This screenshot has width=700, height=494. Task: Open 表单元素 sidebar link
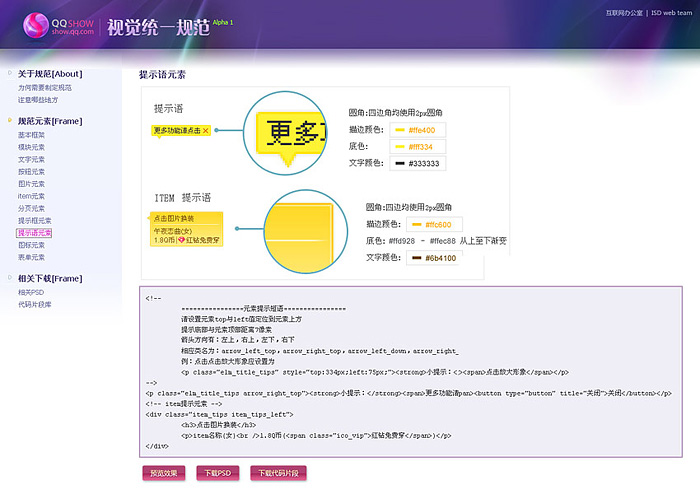[31, 256]
